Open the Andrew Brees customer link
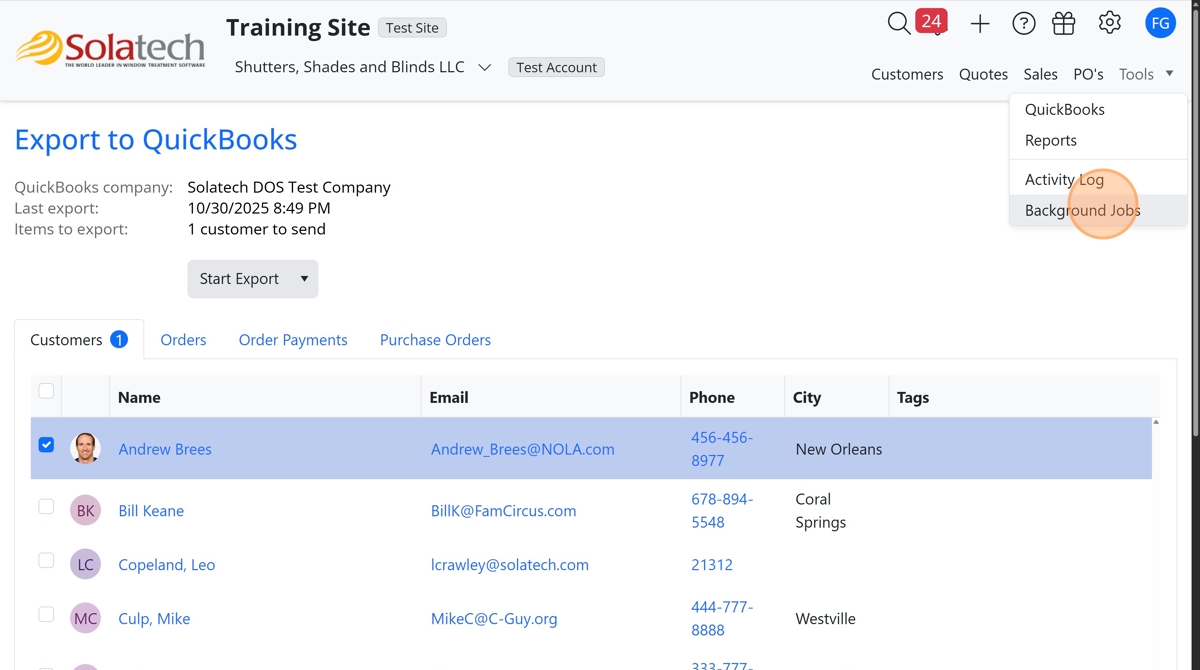Viewport: 1200px width, 670px height. pyautogui.click(x=165, y=449)
